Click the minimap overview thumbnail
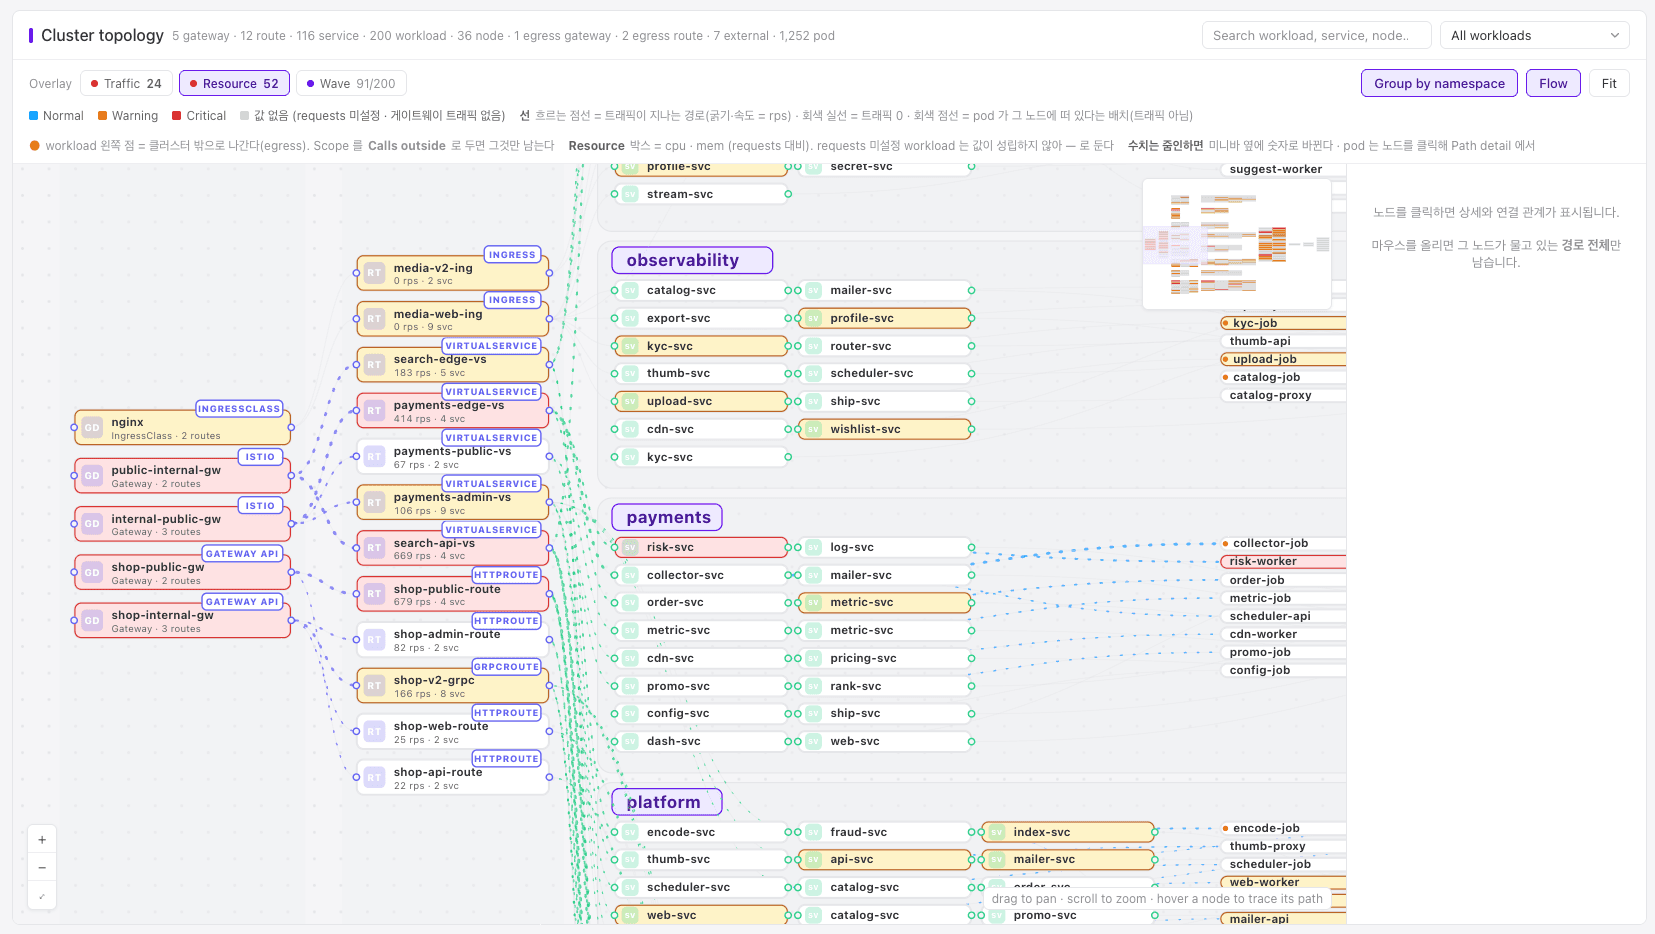 click(x=1237, y=244)
